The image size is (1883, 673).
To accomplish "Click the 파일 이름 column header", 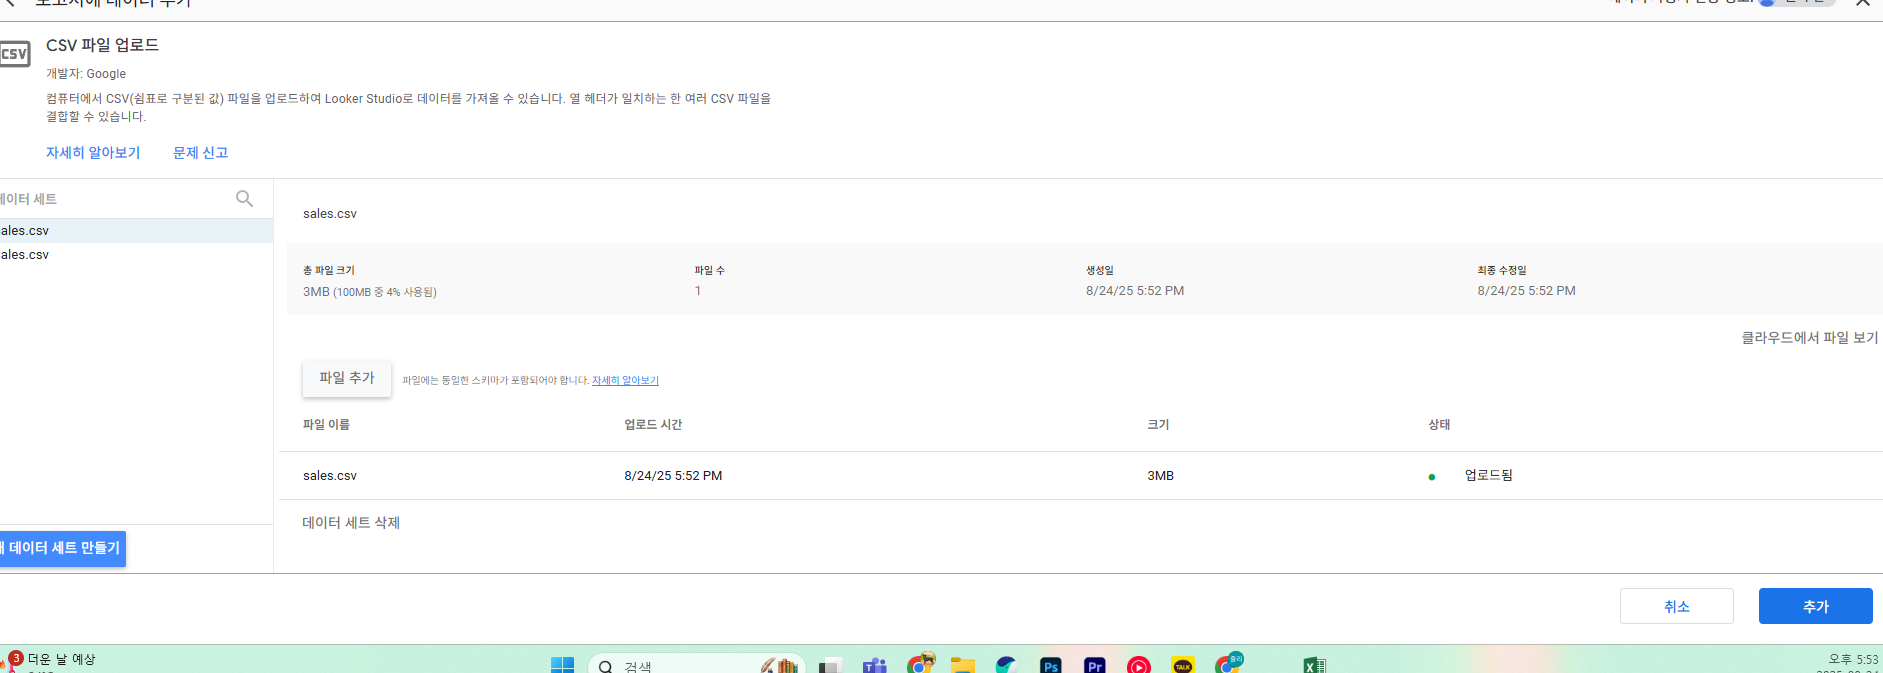I will pyautogui.click(x=326, y=424).
